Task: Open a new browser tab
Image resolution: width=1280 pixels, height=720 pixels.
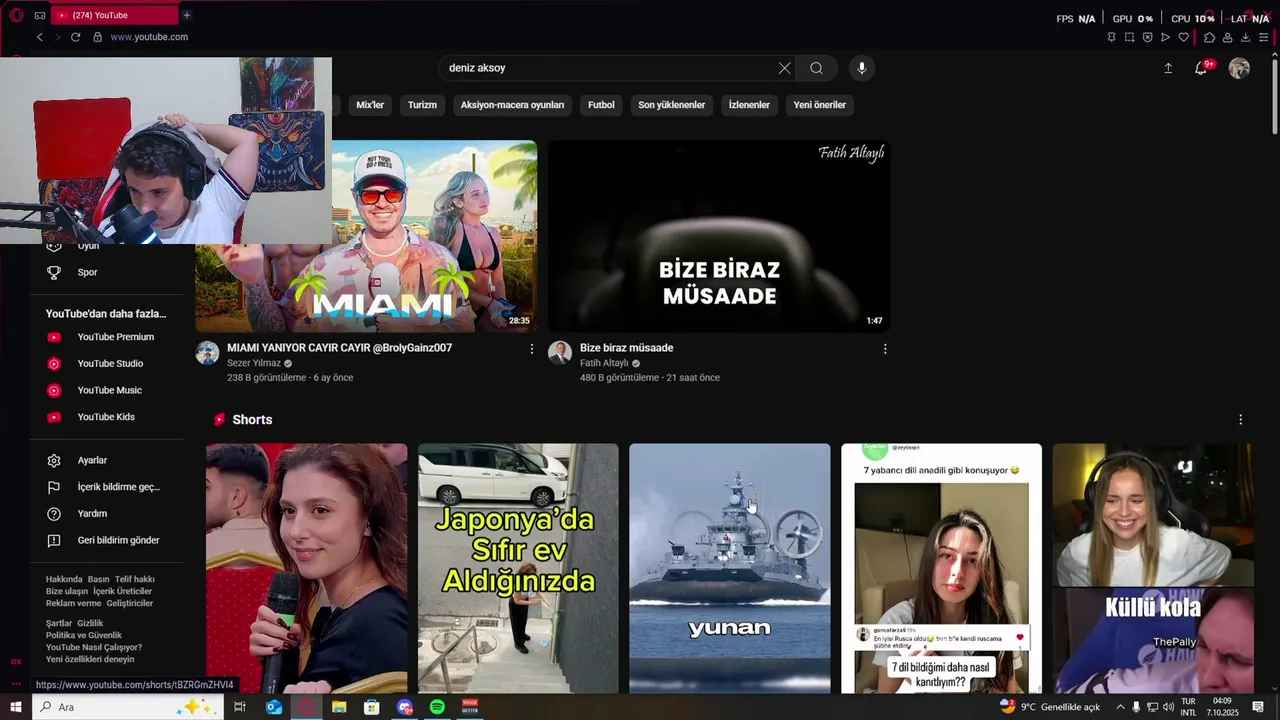Action: point(186,15)
